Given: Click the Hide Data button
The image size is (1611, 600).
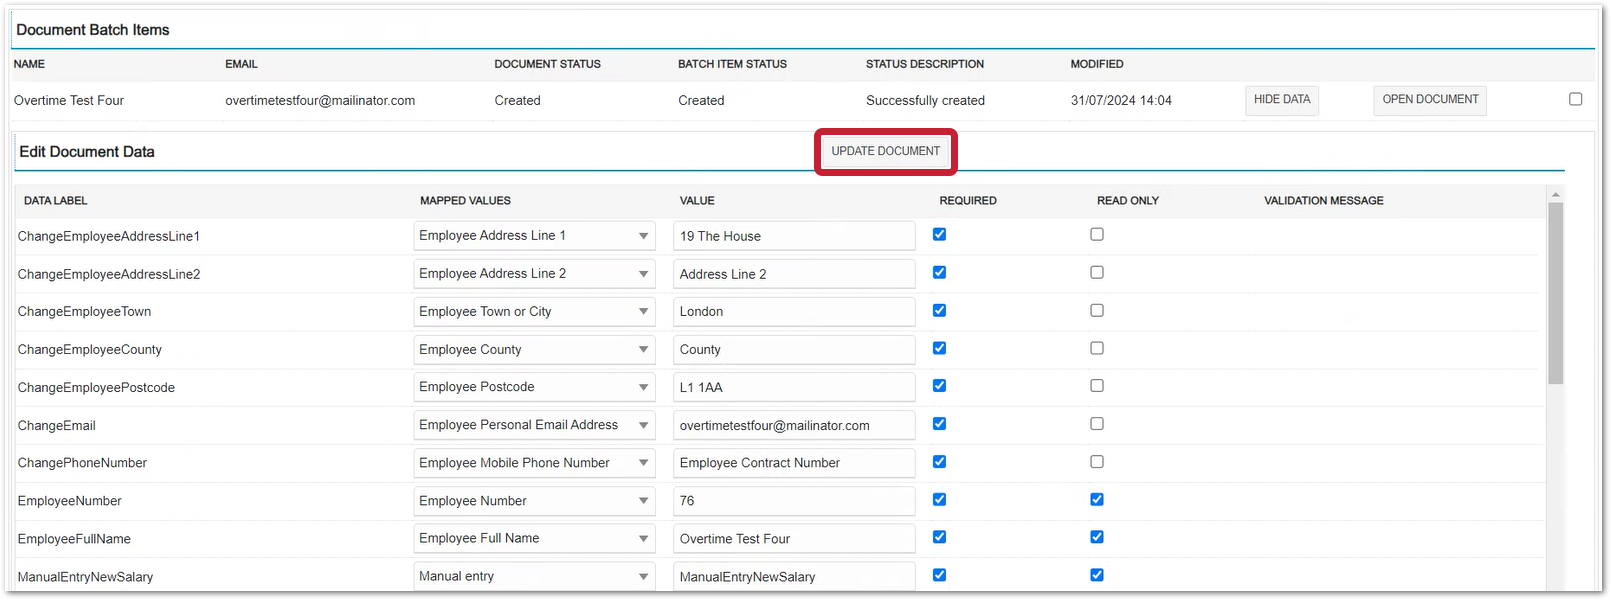Looking at the screenshot, I should tap(1281, 100).
